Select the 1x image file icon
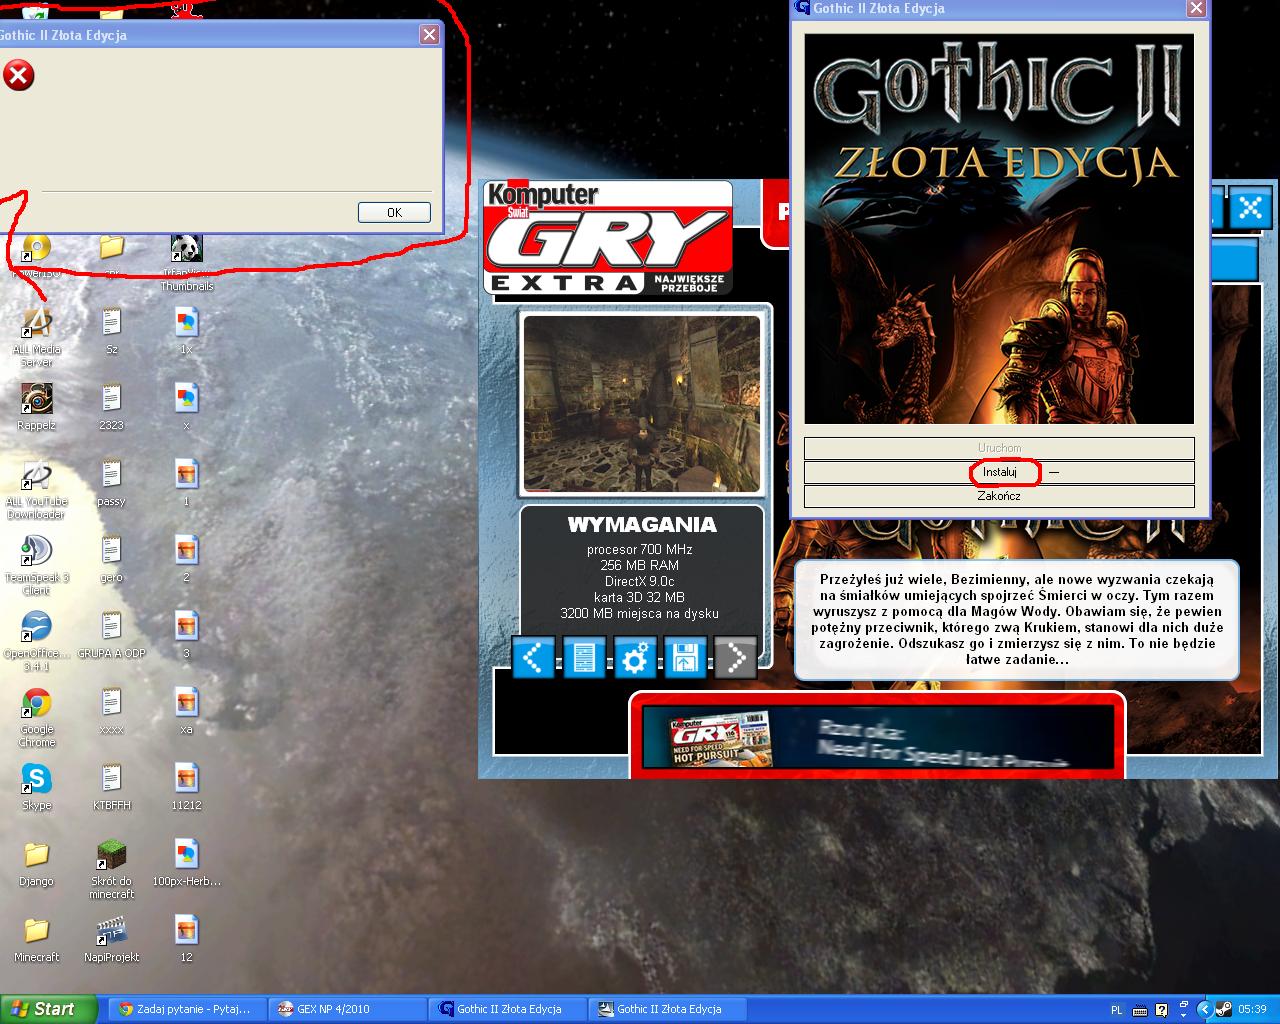1280x1024 pixels. coord(186,330)
